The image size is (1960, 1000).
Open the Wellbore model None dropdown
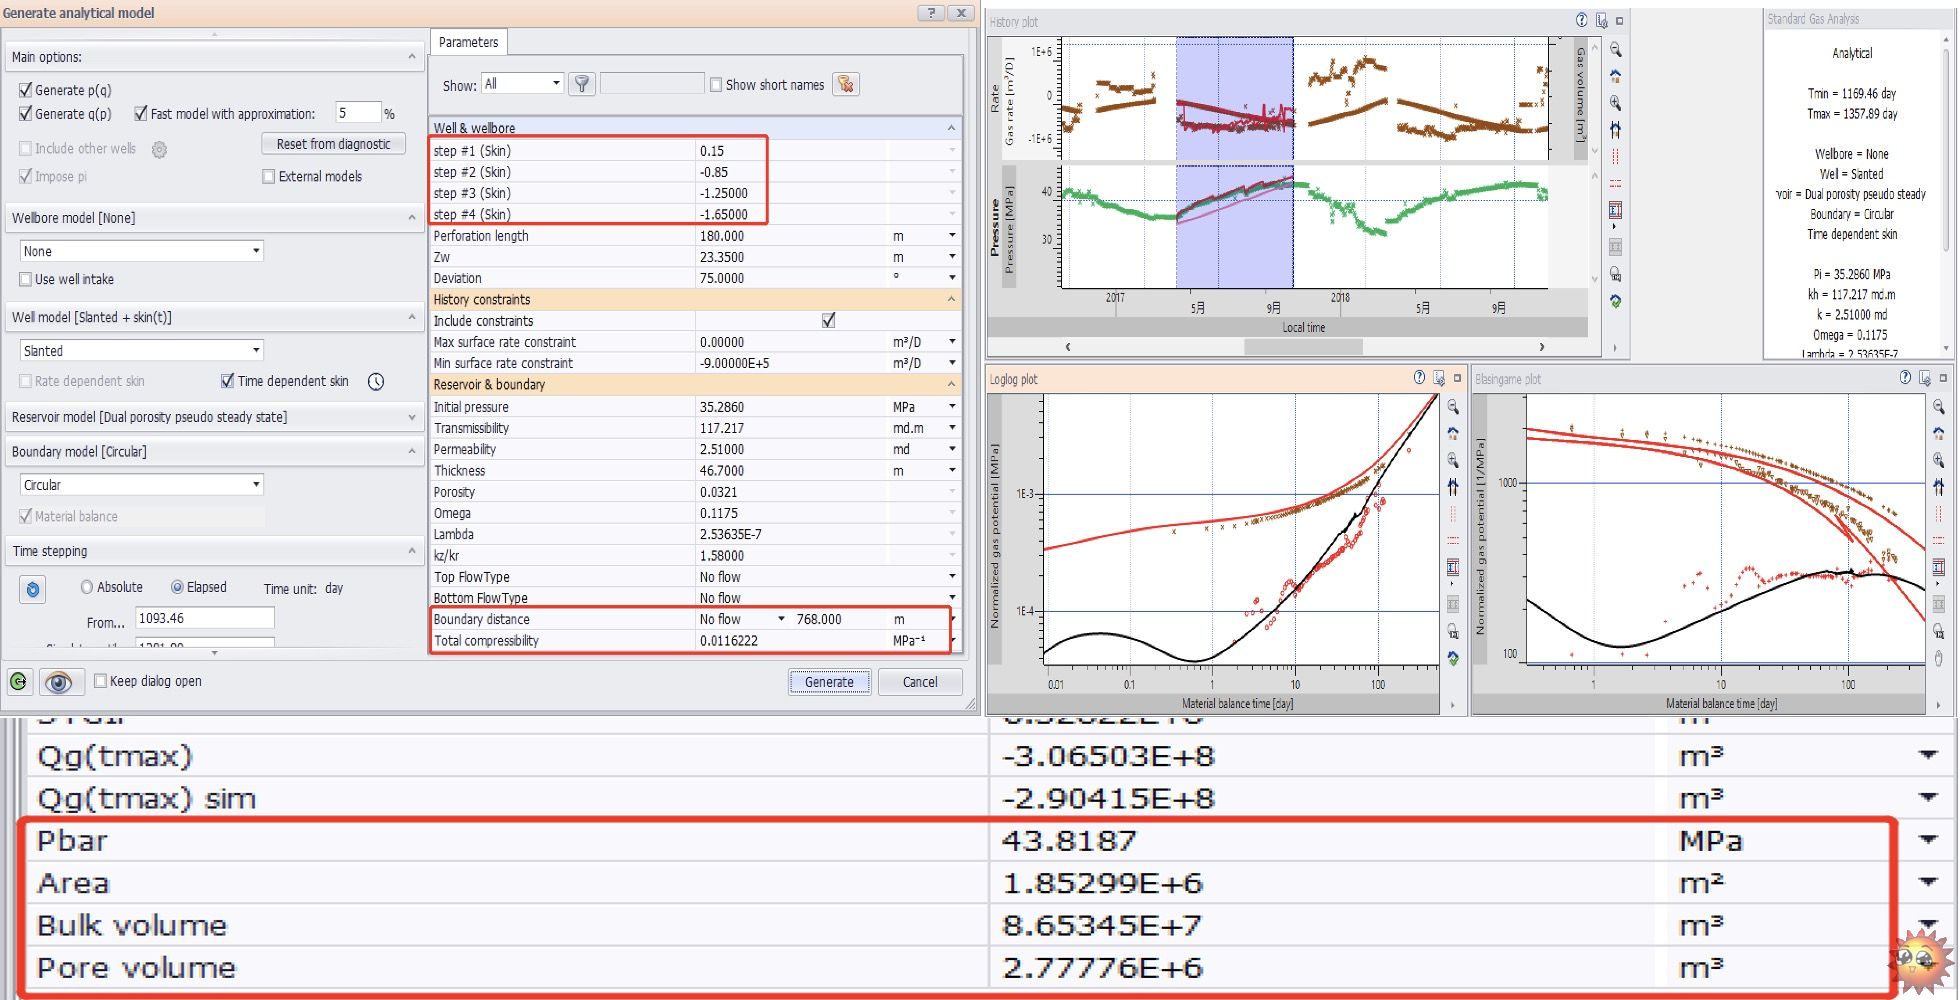click(141, 251)
